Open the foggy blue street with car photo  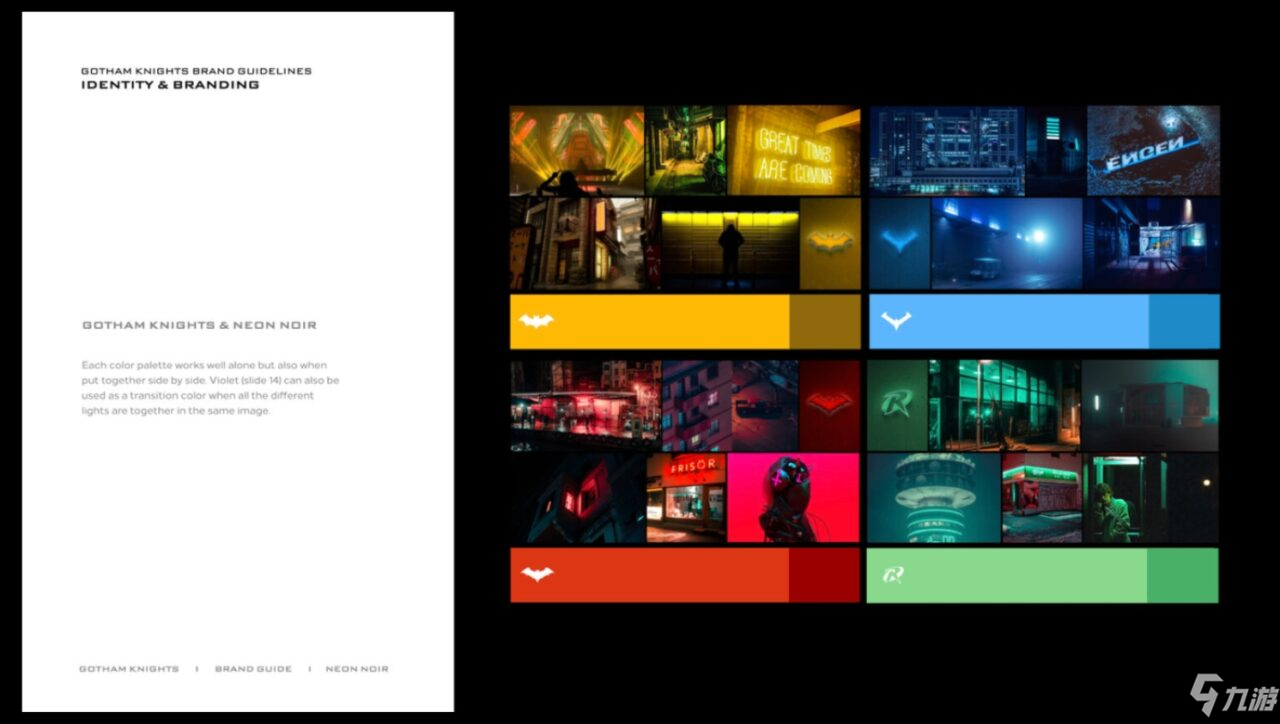[x=1007, y=243]
